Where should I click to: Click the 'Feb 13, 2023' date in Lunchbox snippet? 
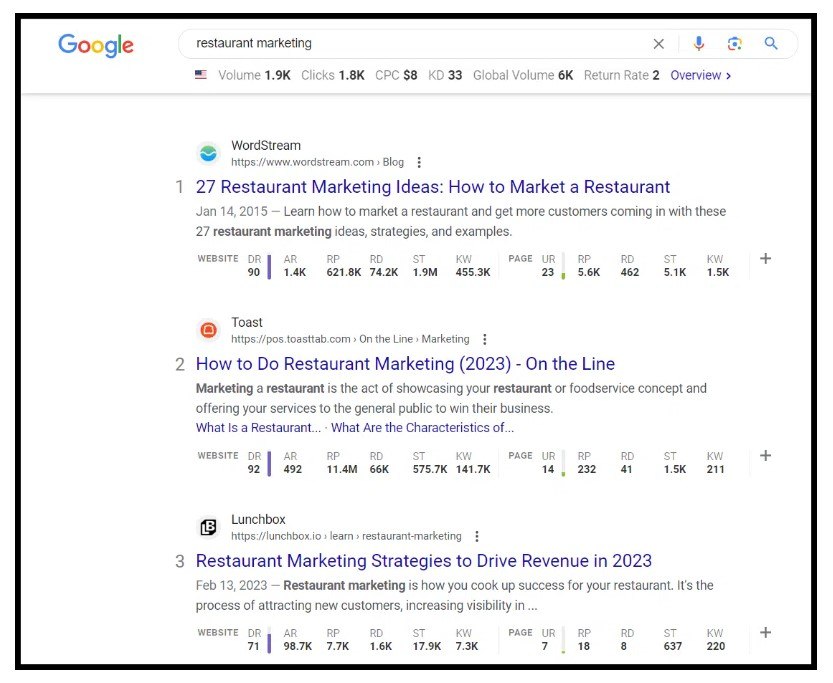pos(231,585)
